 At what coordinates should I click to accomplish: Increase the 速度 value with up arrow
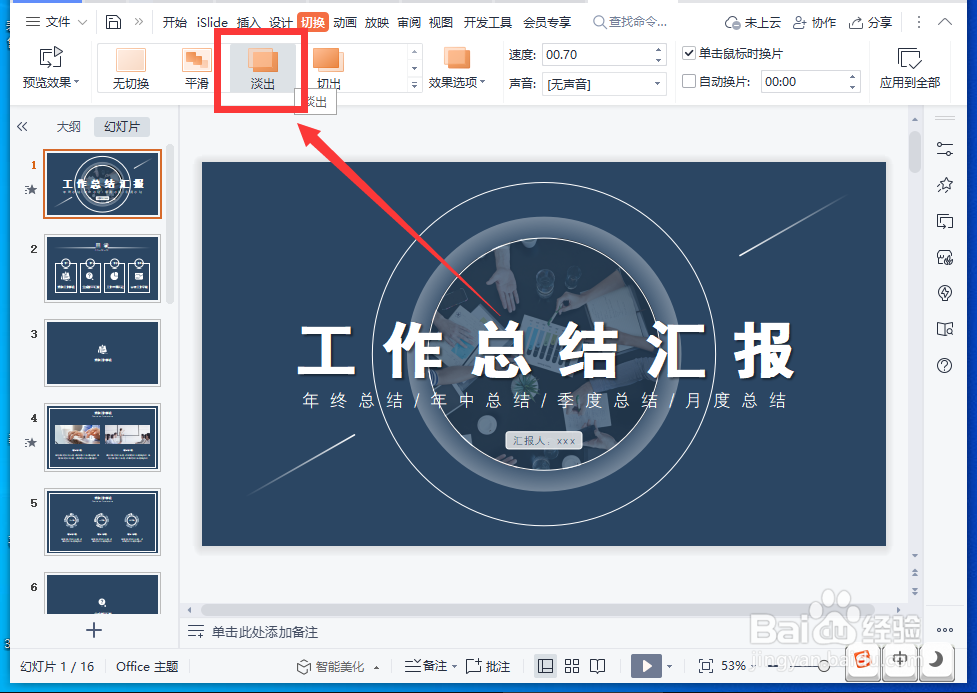coord(659,49)
